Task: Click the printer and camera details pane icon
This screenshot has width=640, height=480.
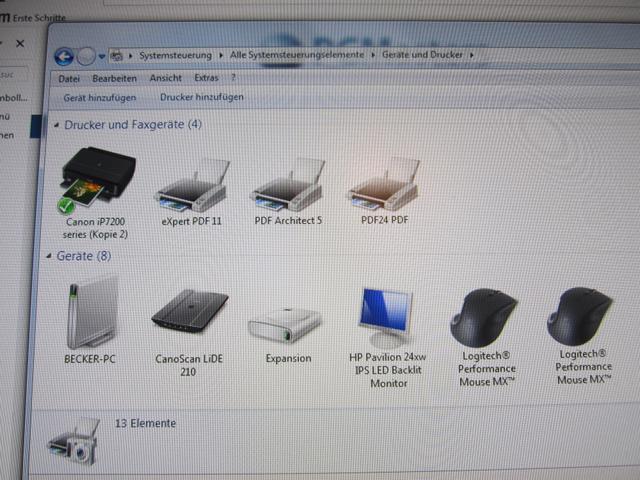Action: pos(74,441)
